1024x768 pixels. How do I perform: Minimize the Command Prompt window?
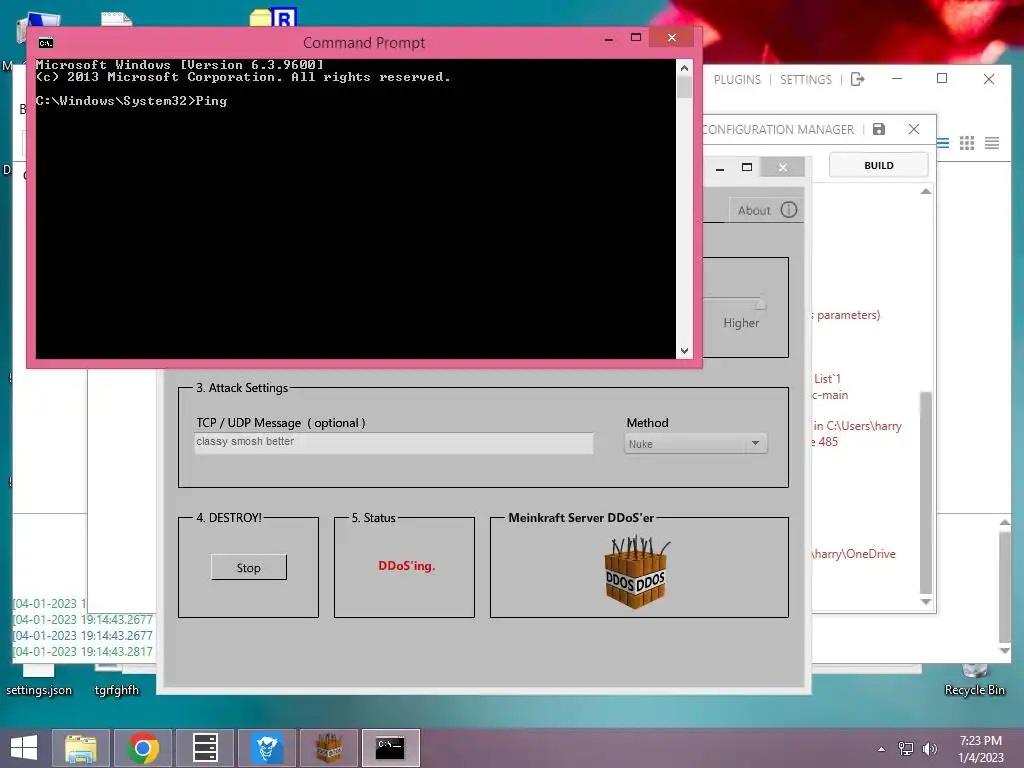[609, 39]
